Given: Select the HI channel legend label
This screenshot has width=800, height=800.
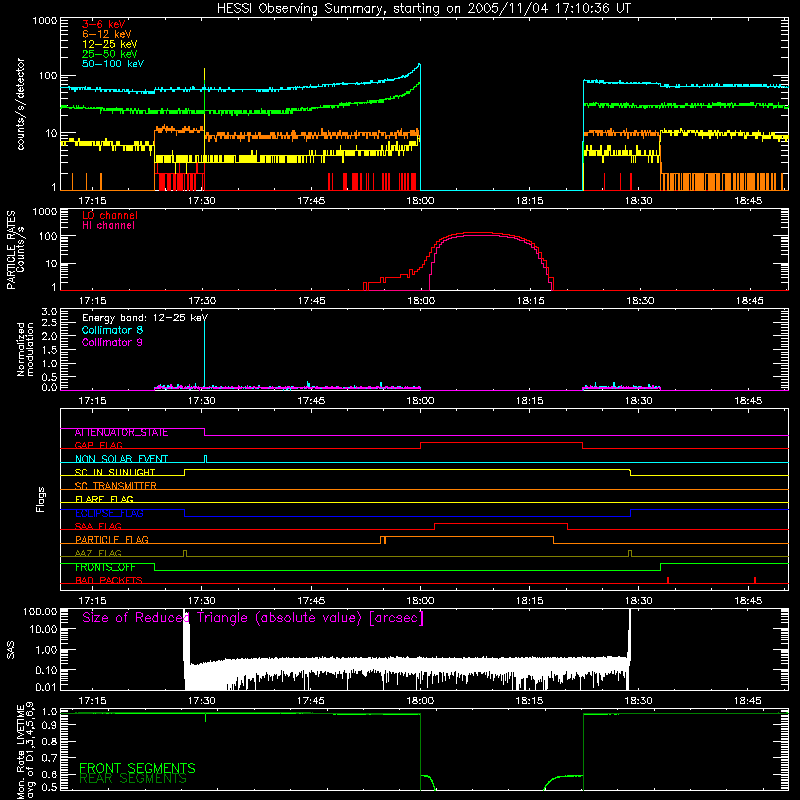Looking at the screenshot, I should [x=109, y=226].
